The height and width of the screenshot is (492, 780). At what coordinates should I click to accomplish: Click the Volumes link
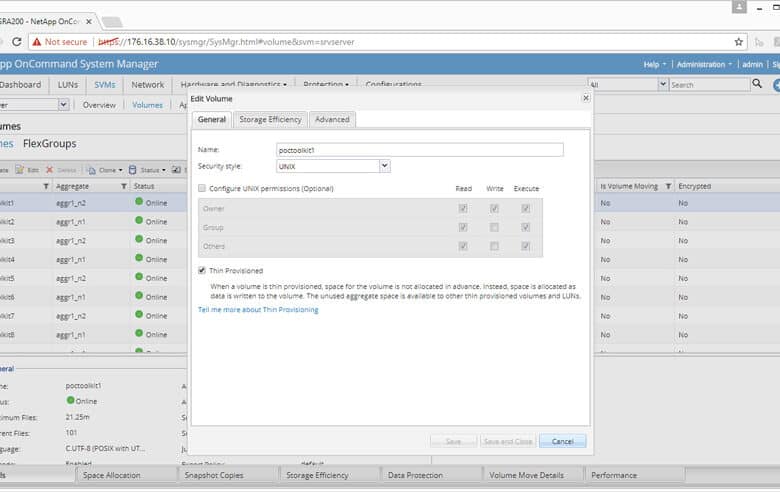(147, 105)
